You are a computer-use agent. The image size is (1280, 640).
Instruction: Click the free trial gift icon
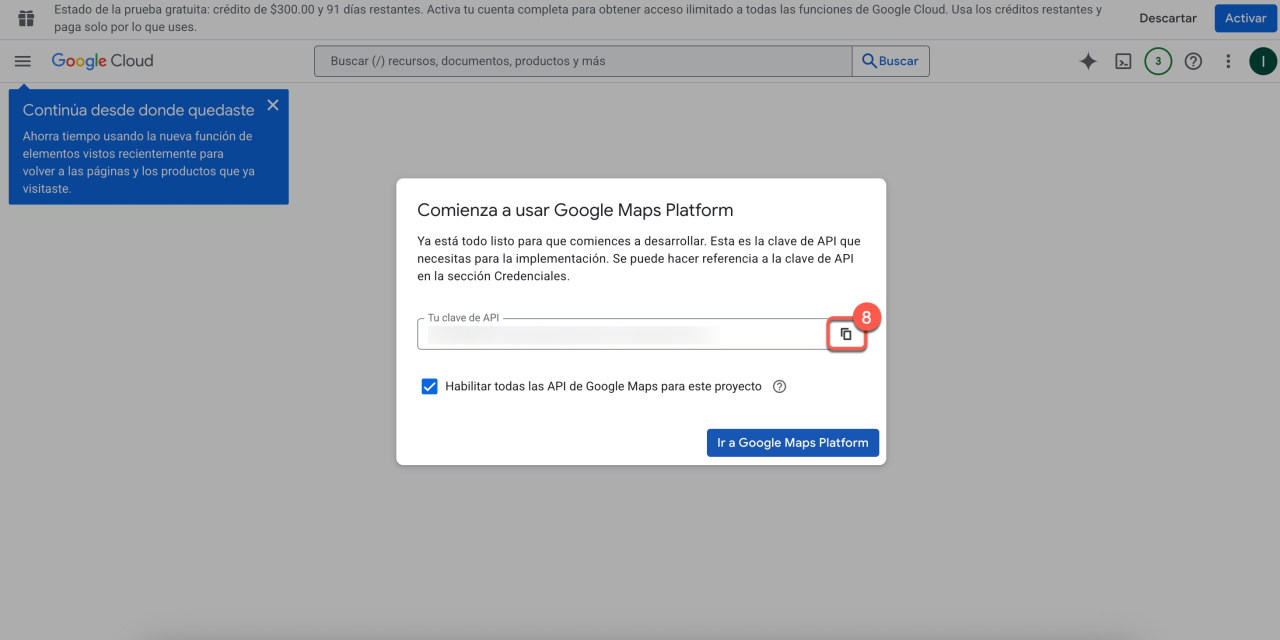click(x=26, y=18)
